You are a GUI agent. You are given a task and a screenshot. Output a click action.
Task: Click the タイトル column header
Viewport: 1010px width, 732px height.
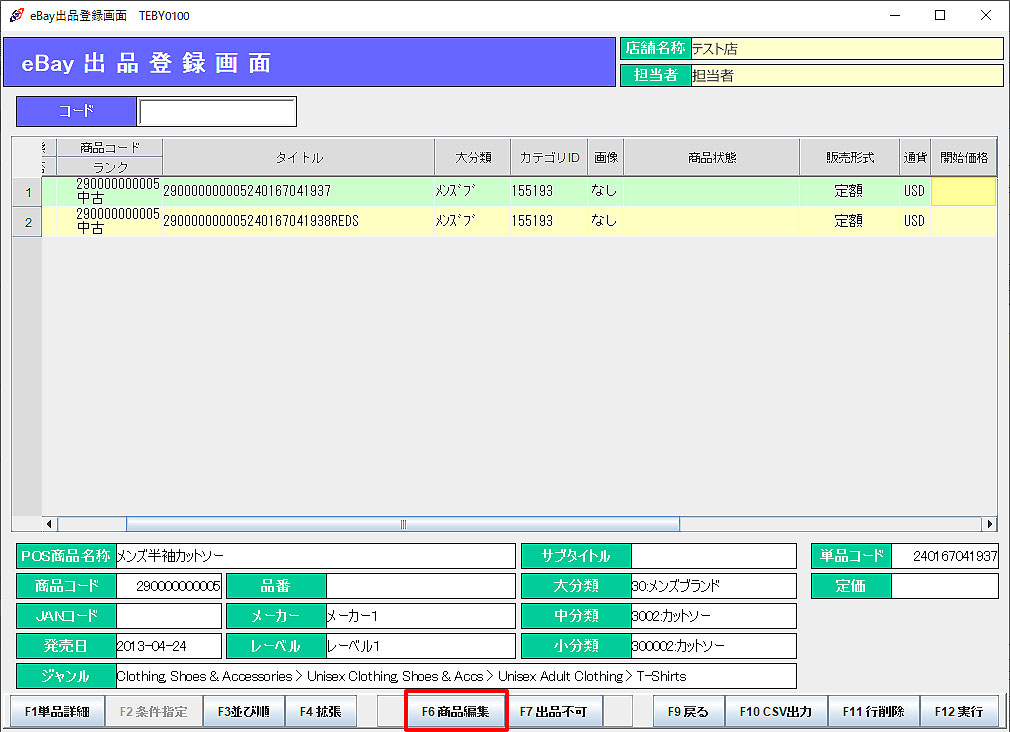coord(298,158)
